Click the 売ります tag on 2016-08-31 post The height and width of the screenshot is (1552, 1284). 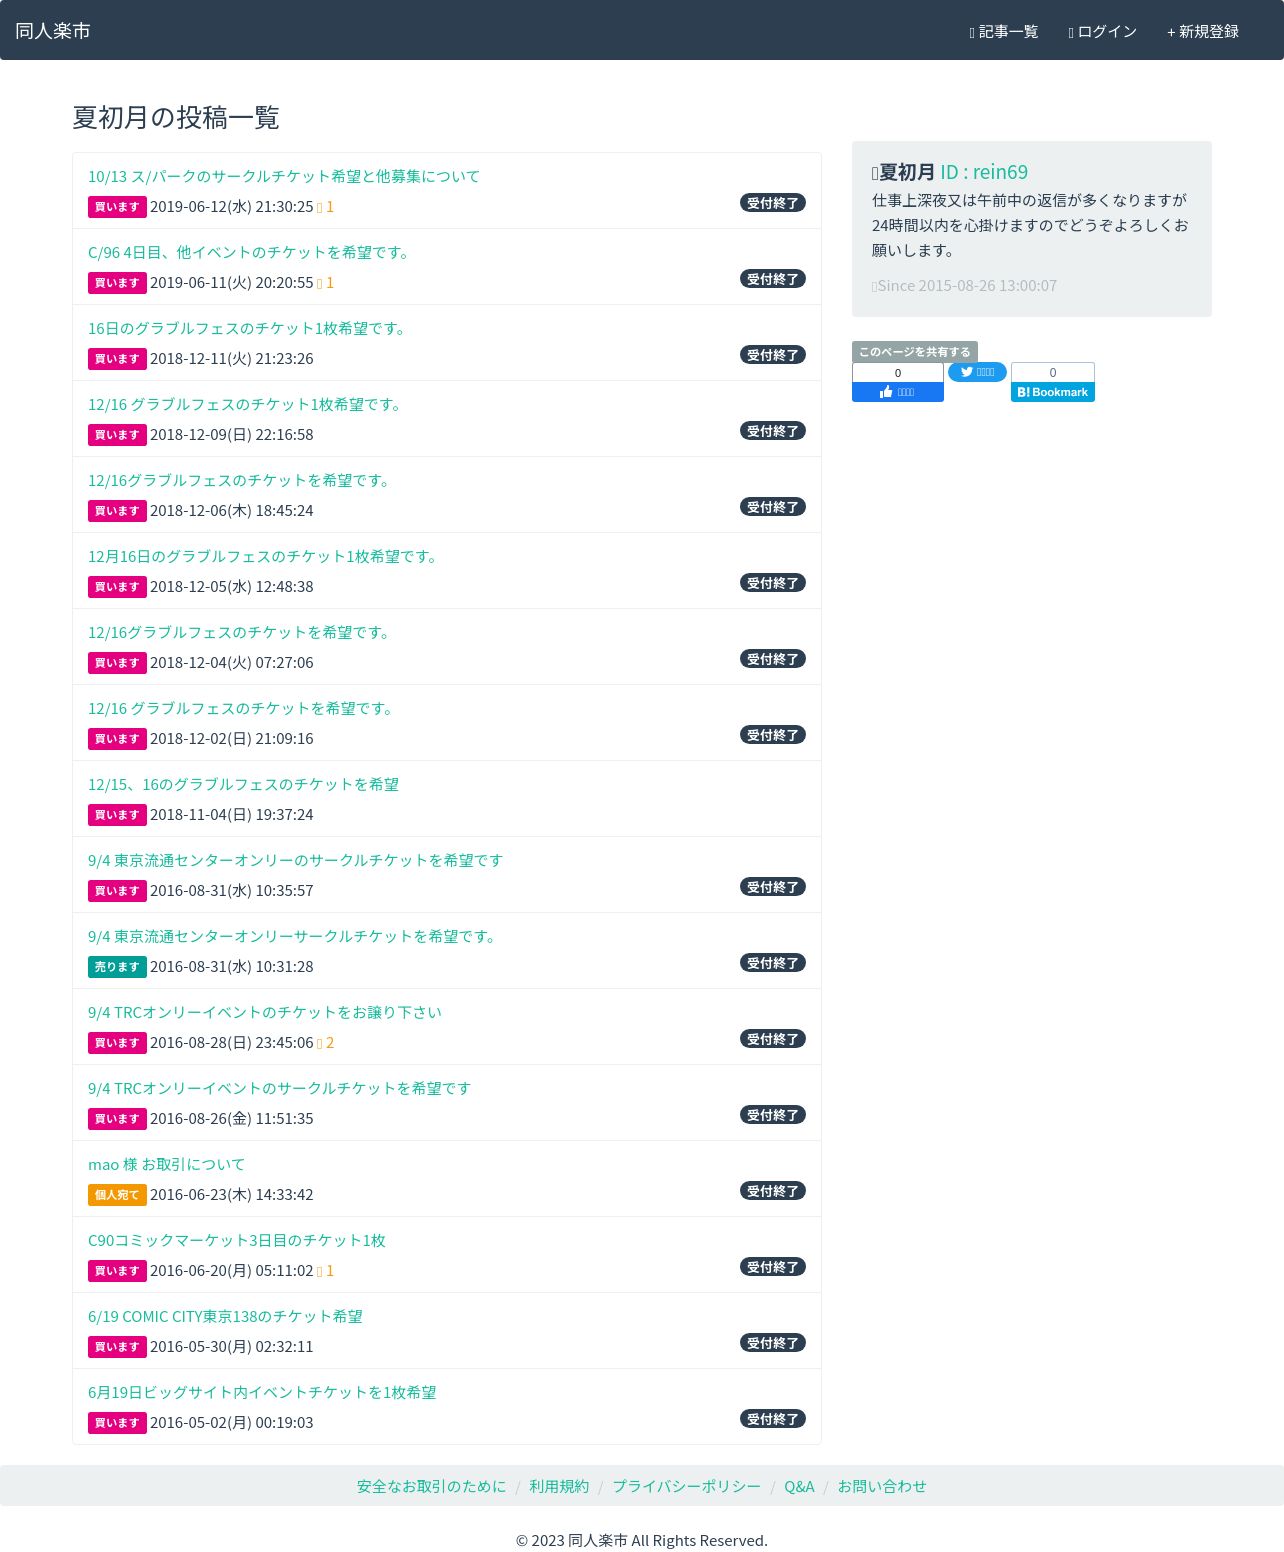pyautogui.click(x=117, y=967)
